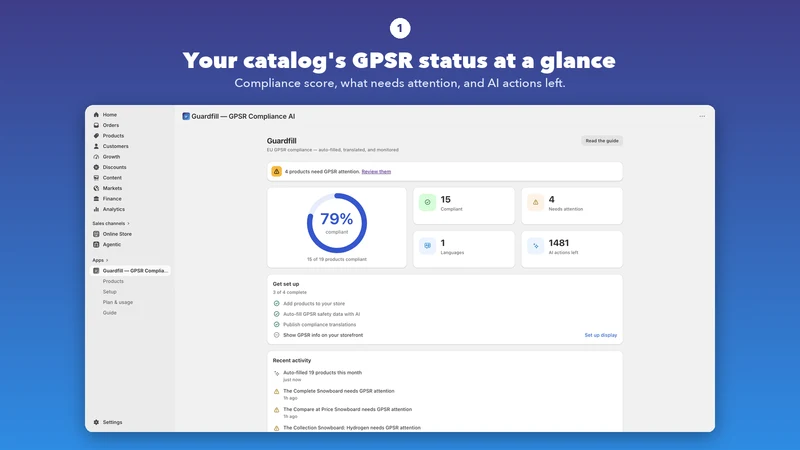Viewport: 800px width, 450px height.
Task: Click the auto-filled activity sparkle icon
Action: (x=277, y=373)
